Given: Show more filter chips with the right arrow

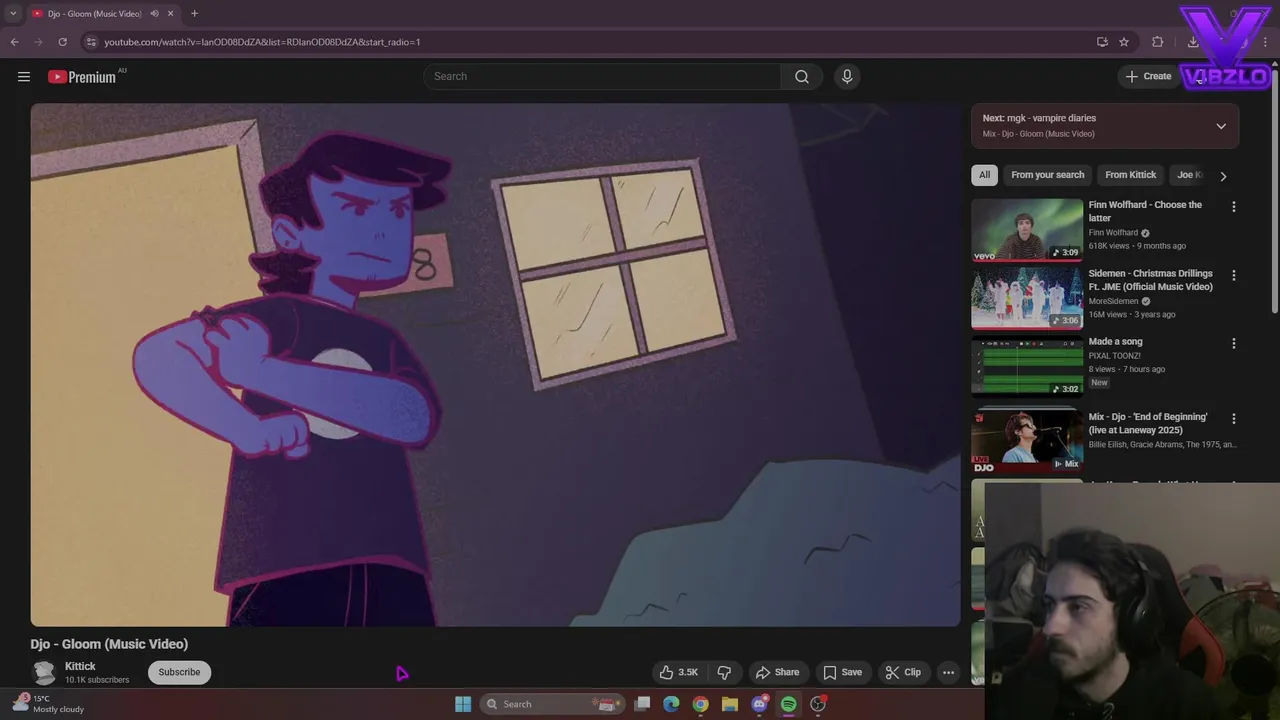Looking at the screenshot, I should [x=1222, y=176].
